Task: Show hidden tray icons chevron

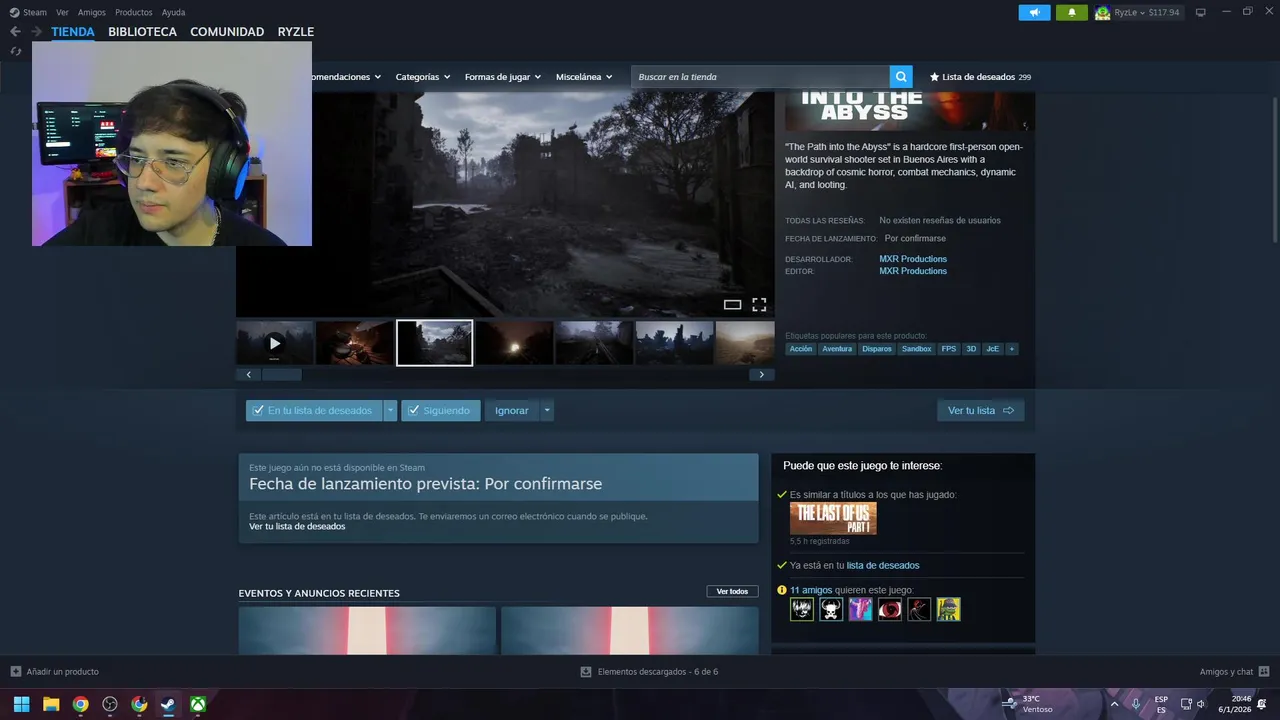Action: tap(1114, 704)
